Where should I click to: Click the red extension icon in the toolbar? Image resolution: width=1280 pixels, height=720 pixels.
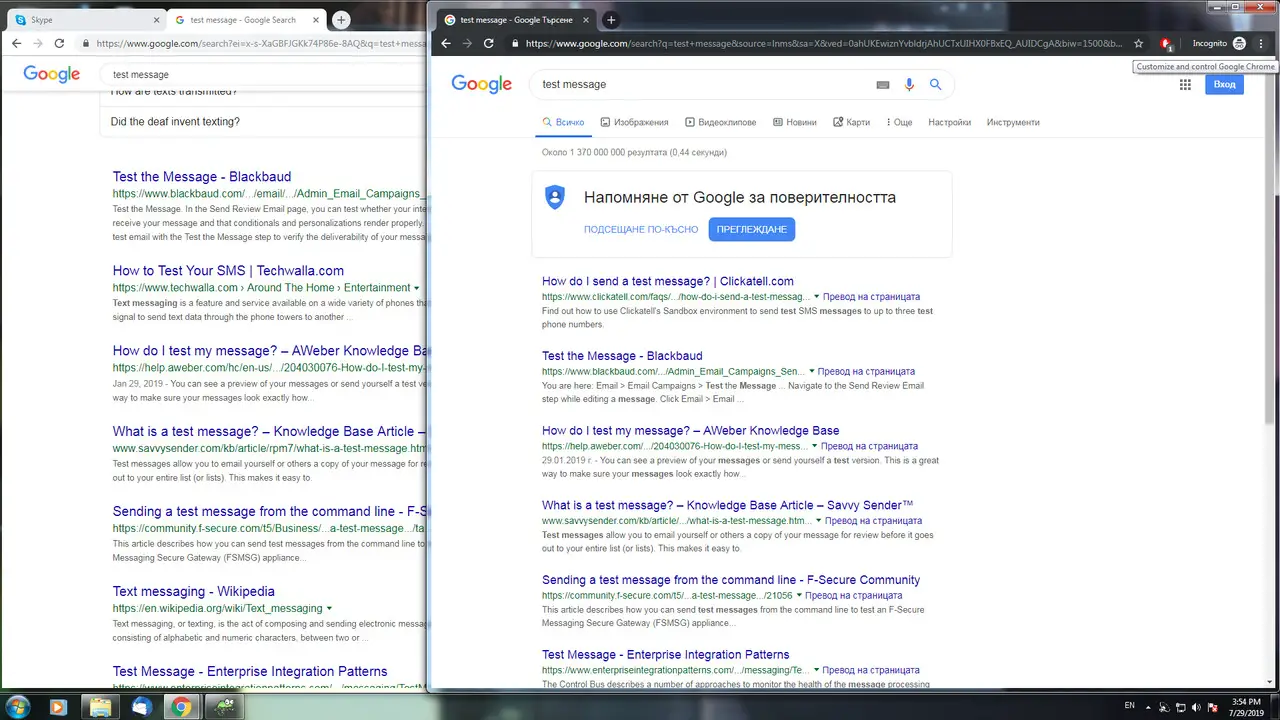1166,44
